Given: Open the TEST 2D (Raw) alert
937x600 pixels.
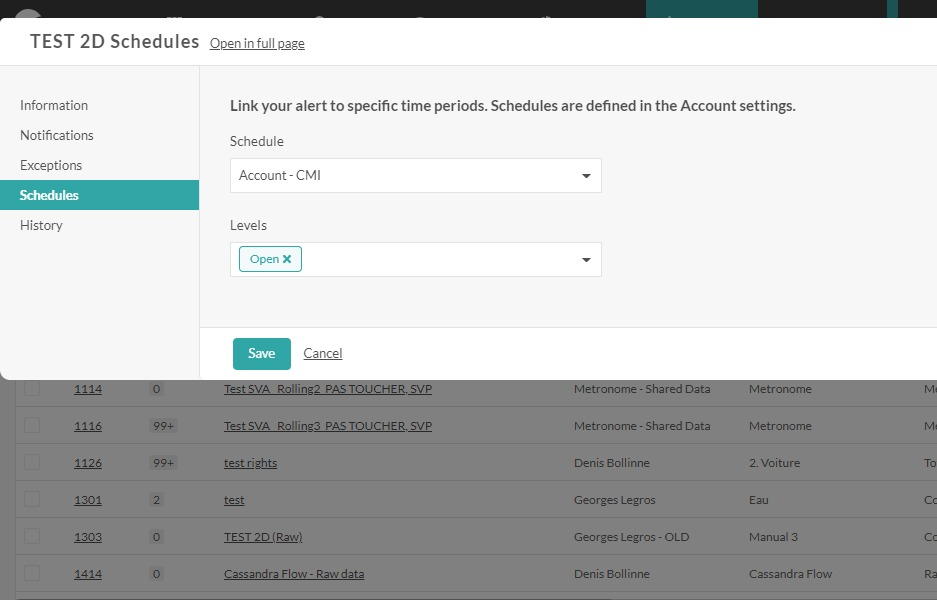Looking at the screenshot, I should click(262, 536).
